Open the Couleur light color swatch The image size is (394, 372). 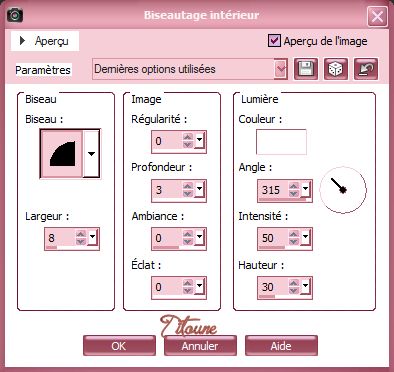click(x=281, y=142)
